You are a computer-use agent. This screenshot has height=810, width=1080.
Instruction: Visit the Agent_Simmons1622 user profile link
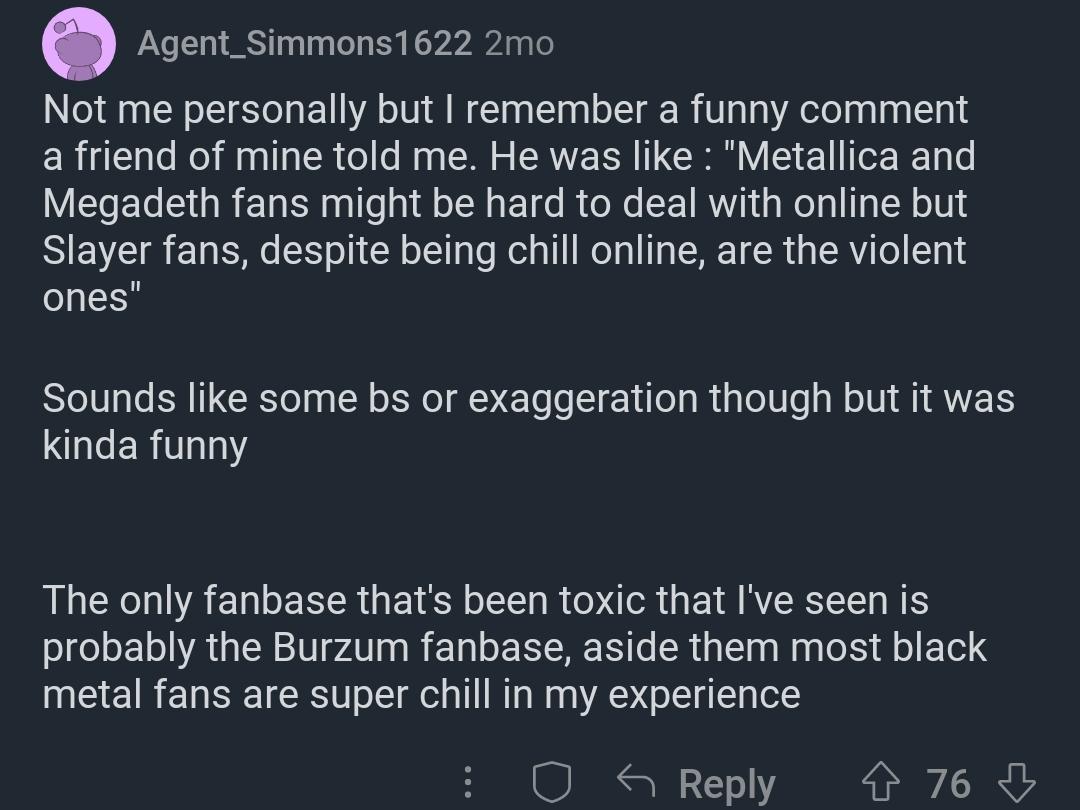coord(304,43)
